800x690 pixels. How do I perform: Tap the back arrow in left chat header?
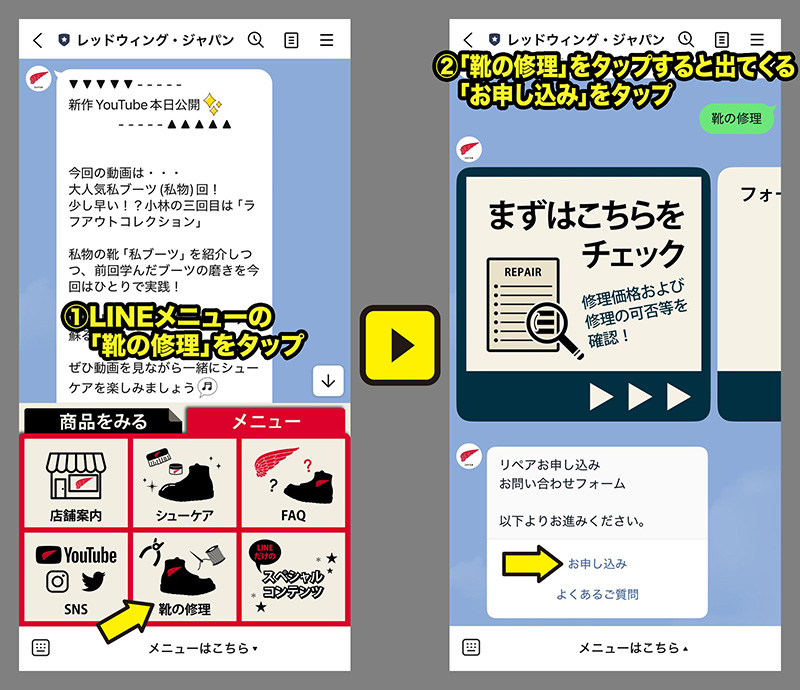38,41
